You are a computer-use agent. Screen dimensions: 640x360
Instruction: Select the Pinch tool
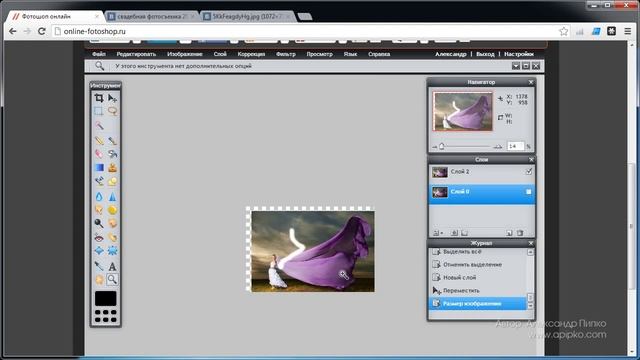(112, 251)
